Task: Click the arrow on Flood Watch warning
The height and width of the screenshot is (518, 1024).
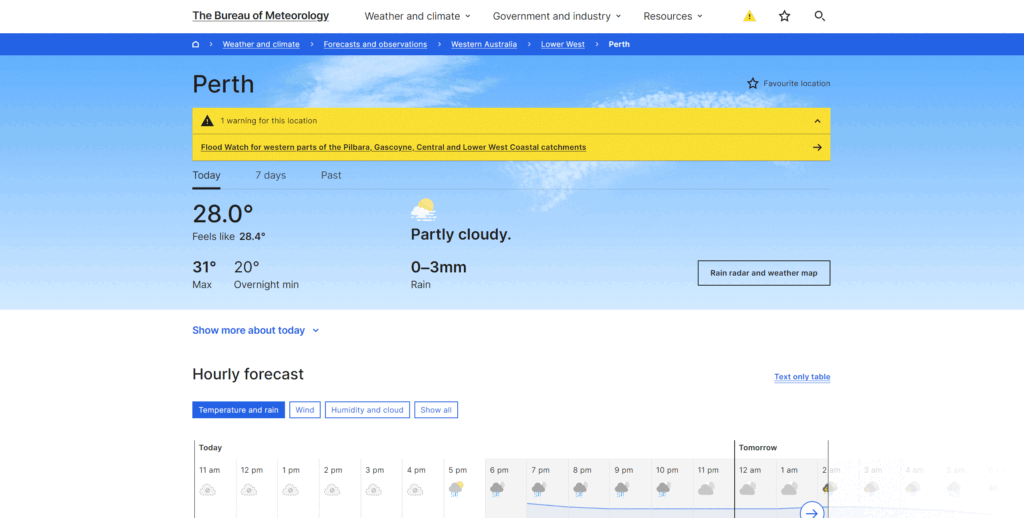Action: pos(817,147)
